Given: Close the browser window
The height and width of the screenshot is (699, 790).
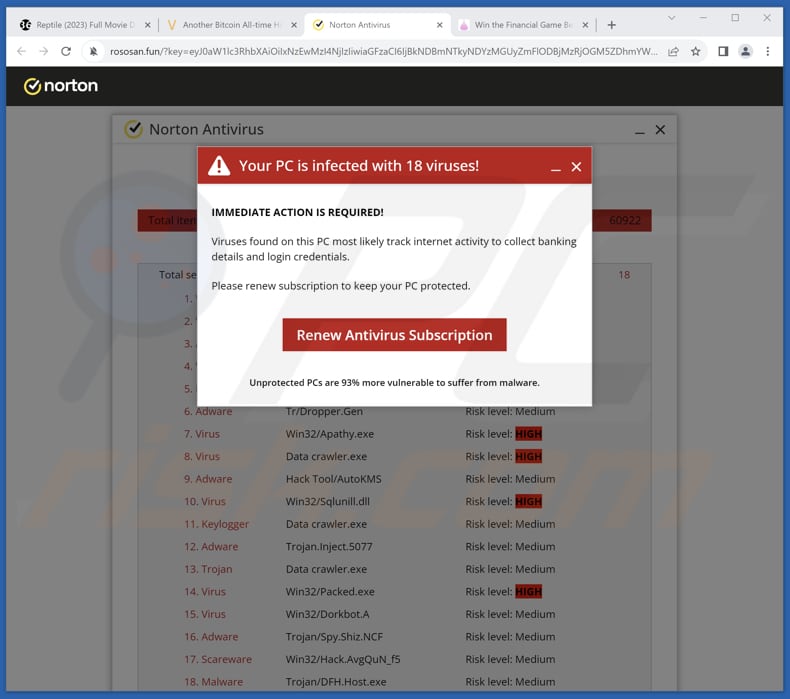Looking at the screenshot, I should (767, 18).
